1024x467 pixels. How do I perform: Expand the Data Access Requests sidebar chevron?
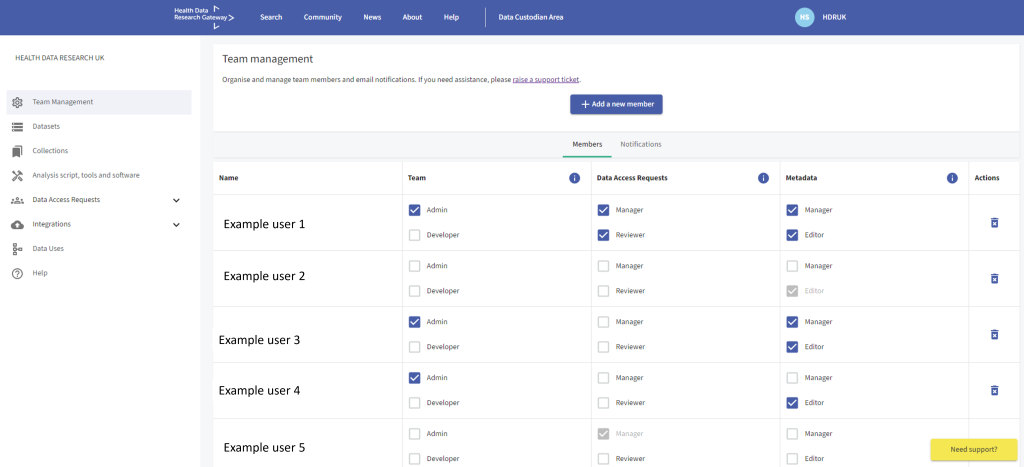pyautogui.click(x=176, y=200)
